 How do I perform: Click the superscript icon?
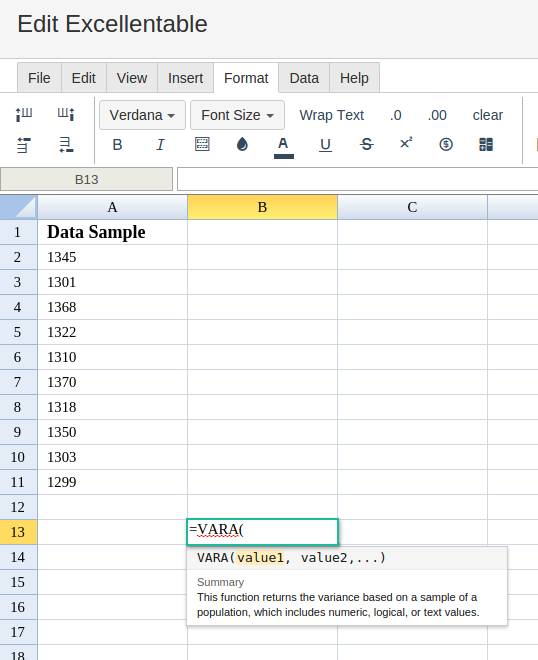tap(406, 144)
